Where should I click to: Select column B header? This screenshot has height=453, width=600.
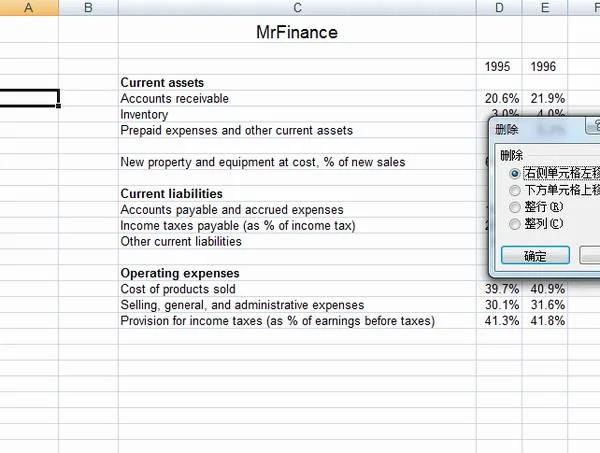[88, 8]
